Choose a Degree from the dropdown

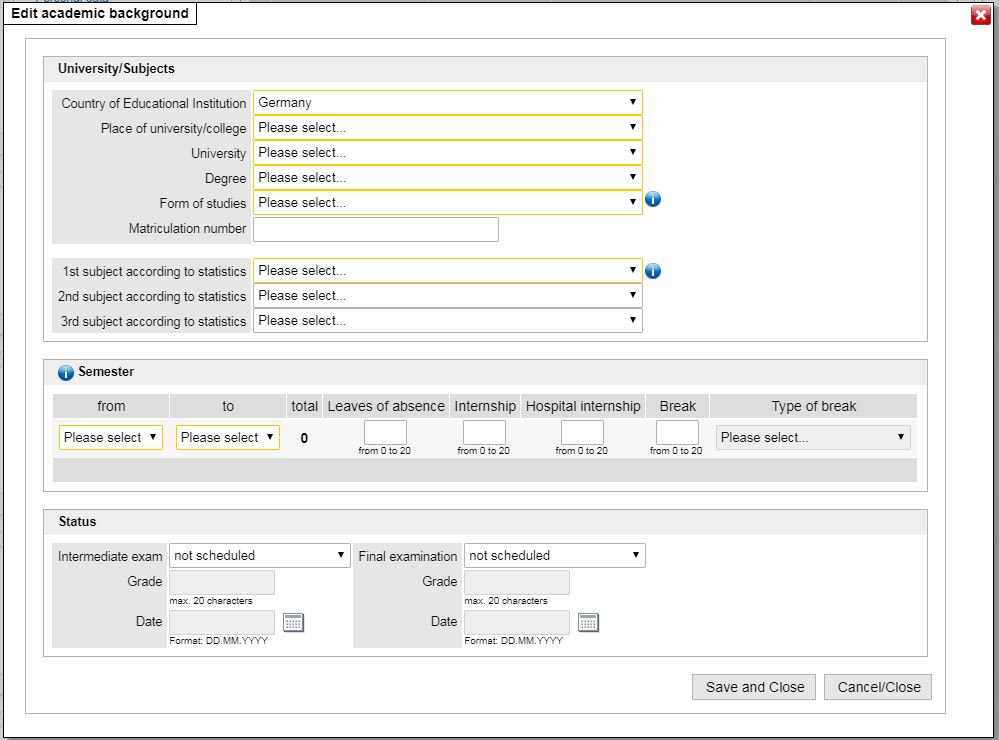click(x=447, y=178)
